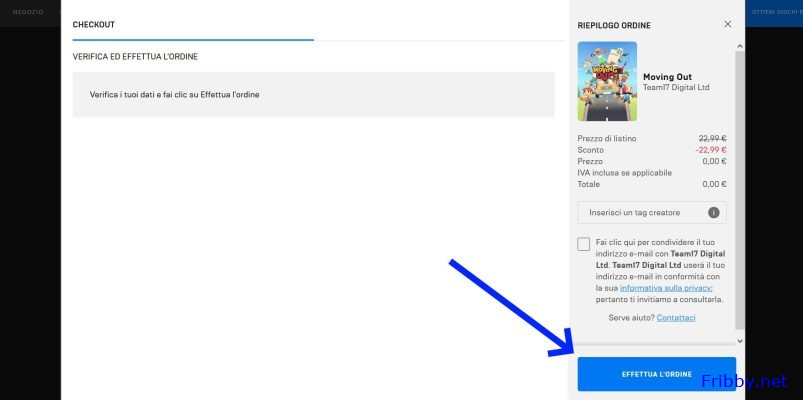Click the Moving Out game title

click(667, 76)
